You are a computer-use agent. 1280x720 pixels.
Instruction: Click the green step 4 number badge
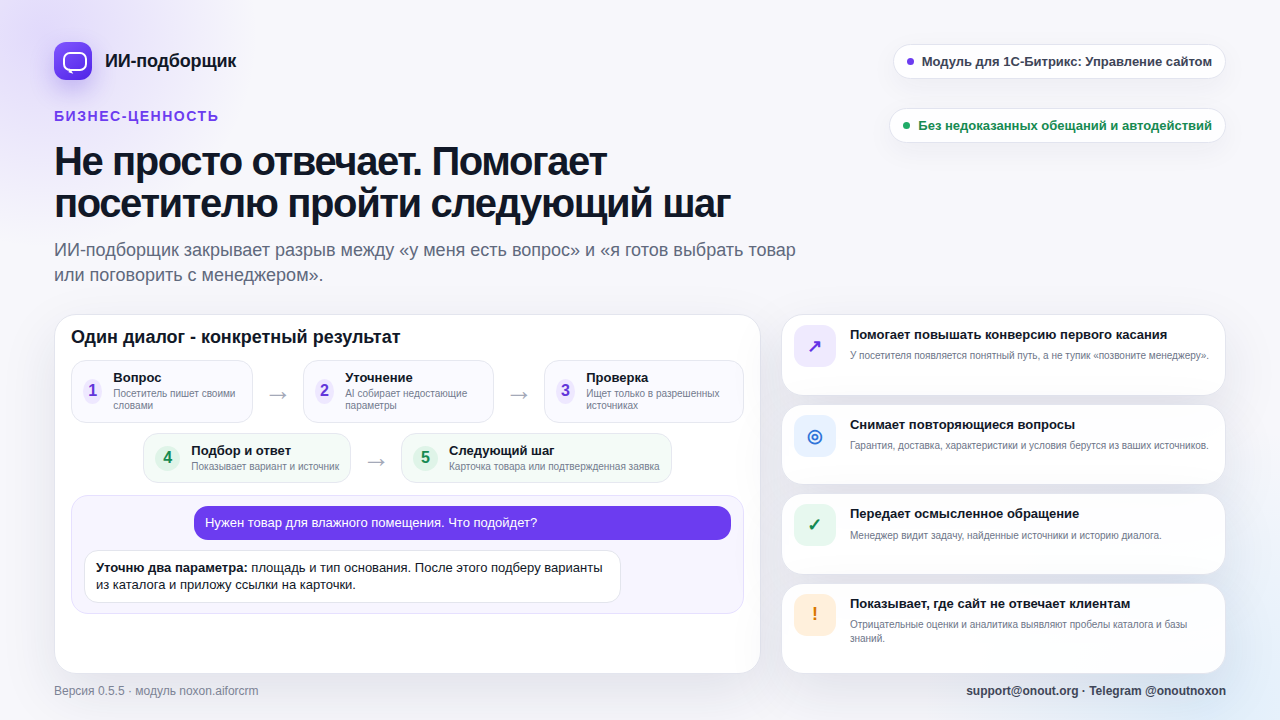(168, 458)
